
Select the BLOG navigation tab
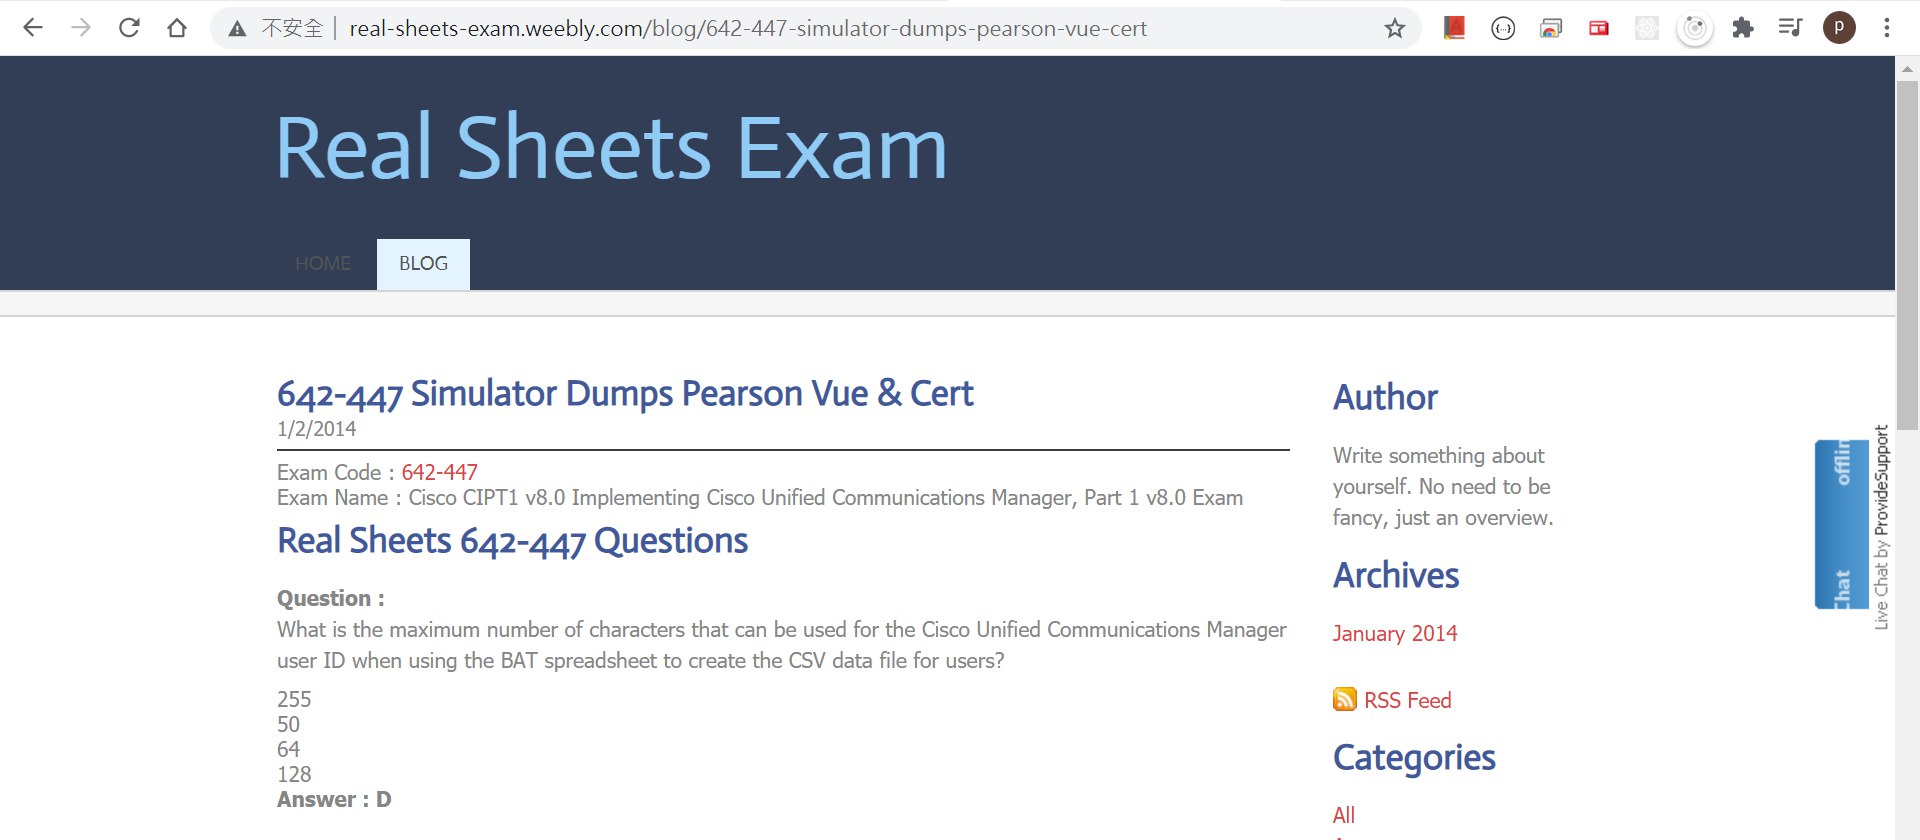[423, 264]
